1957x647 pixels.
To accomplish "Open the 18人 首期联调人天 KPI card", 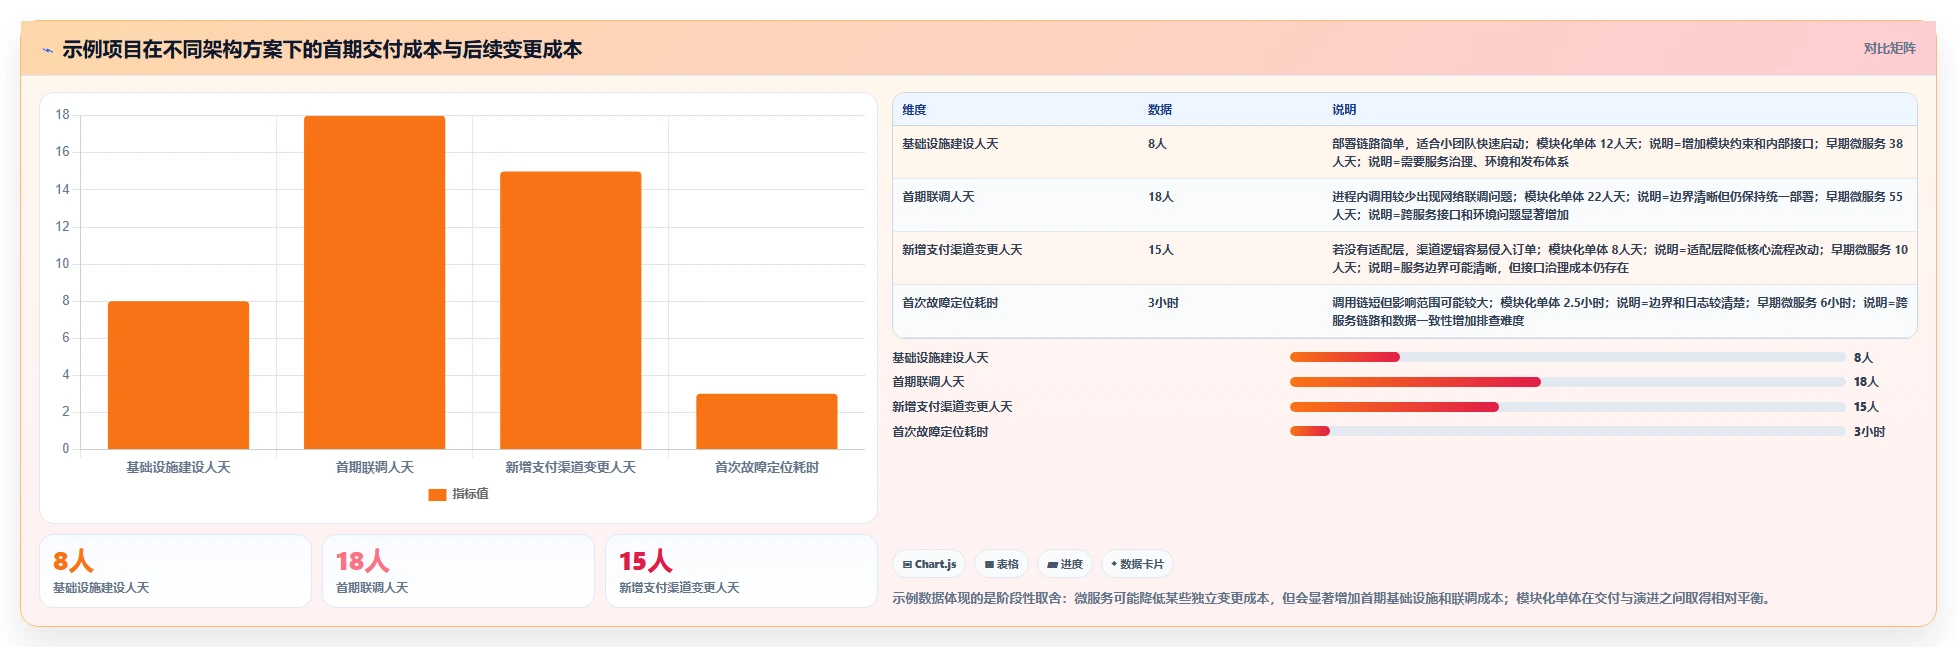I will click(x=458, y=571).
